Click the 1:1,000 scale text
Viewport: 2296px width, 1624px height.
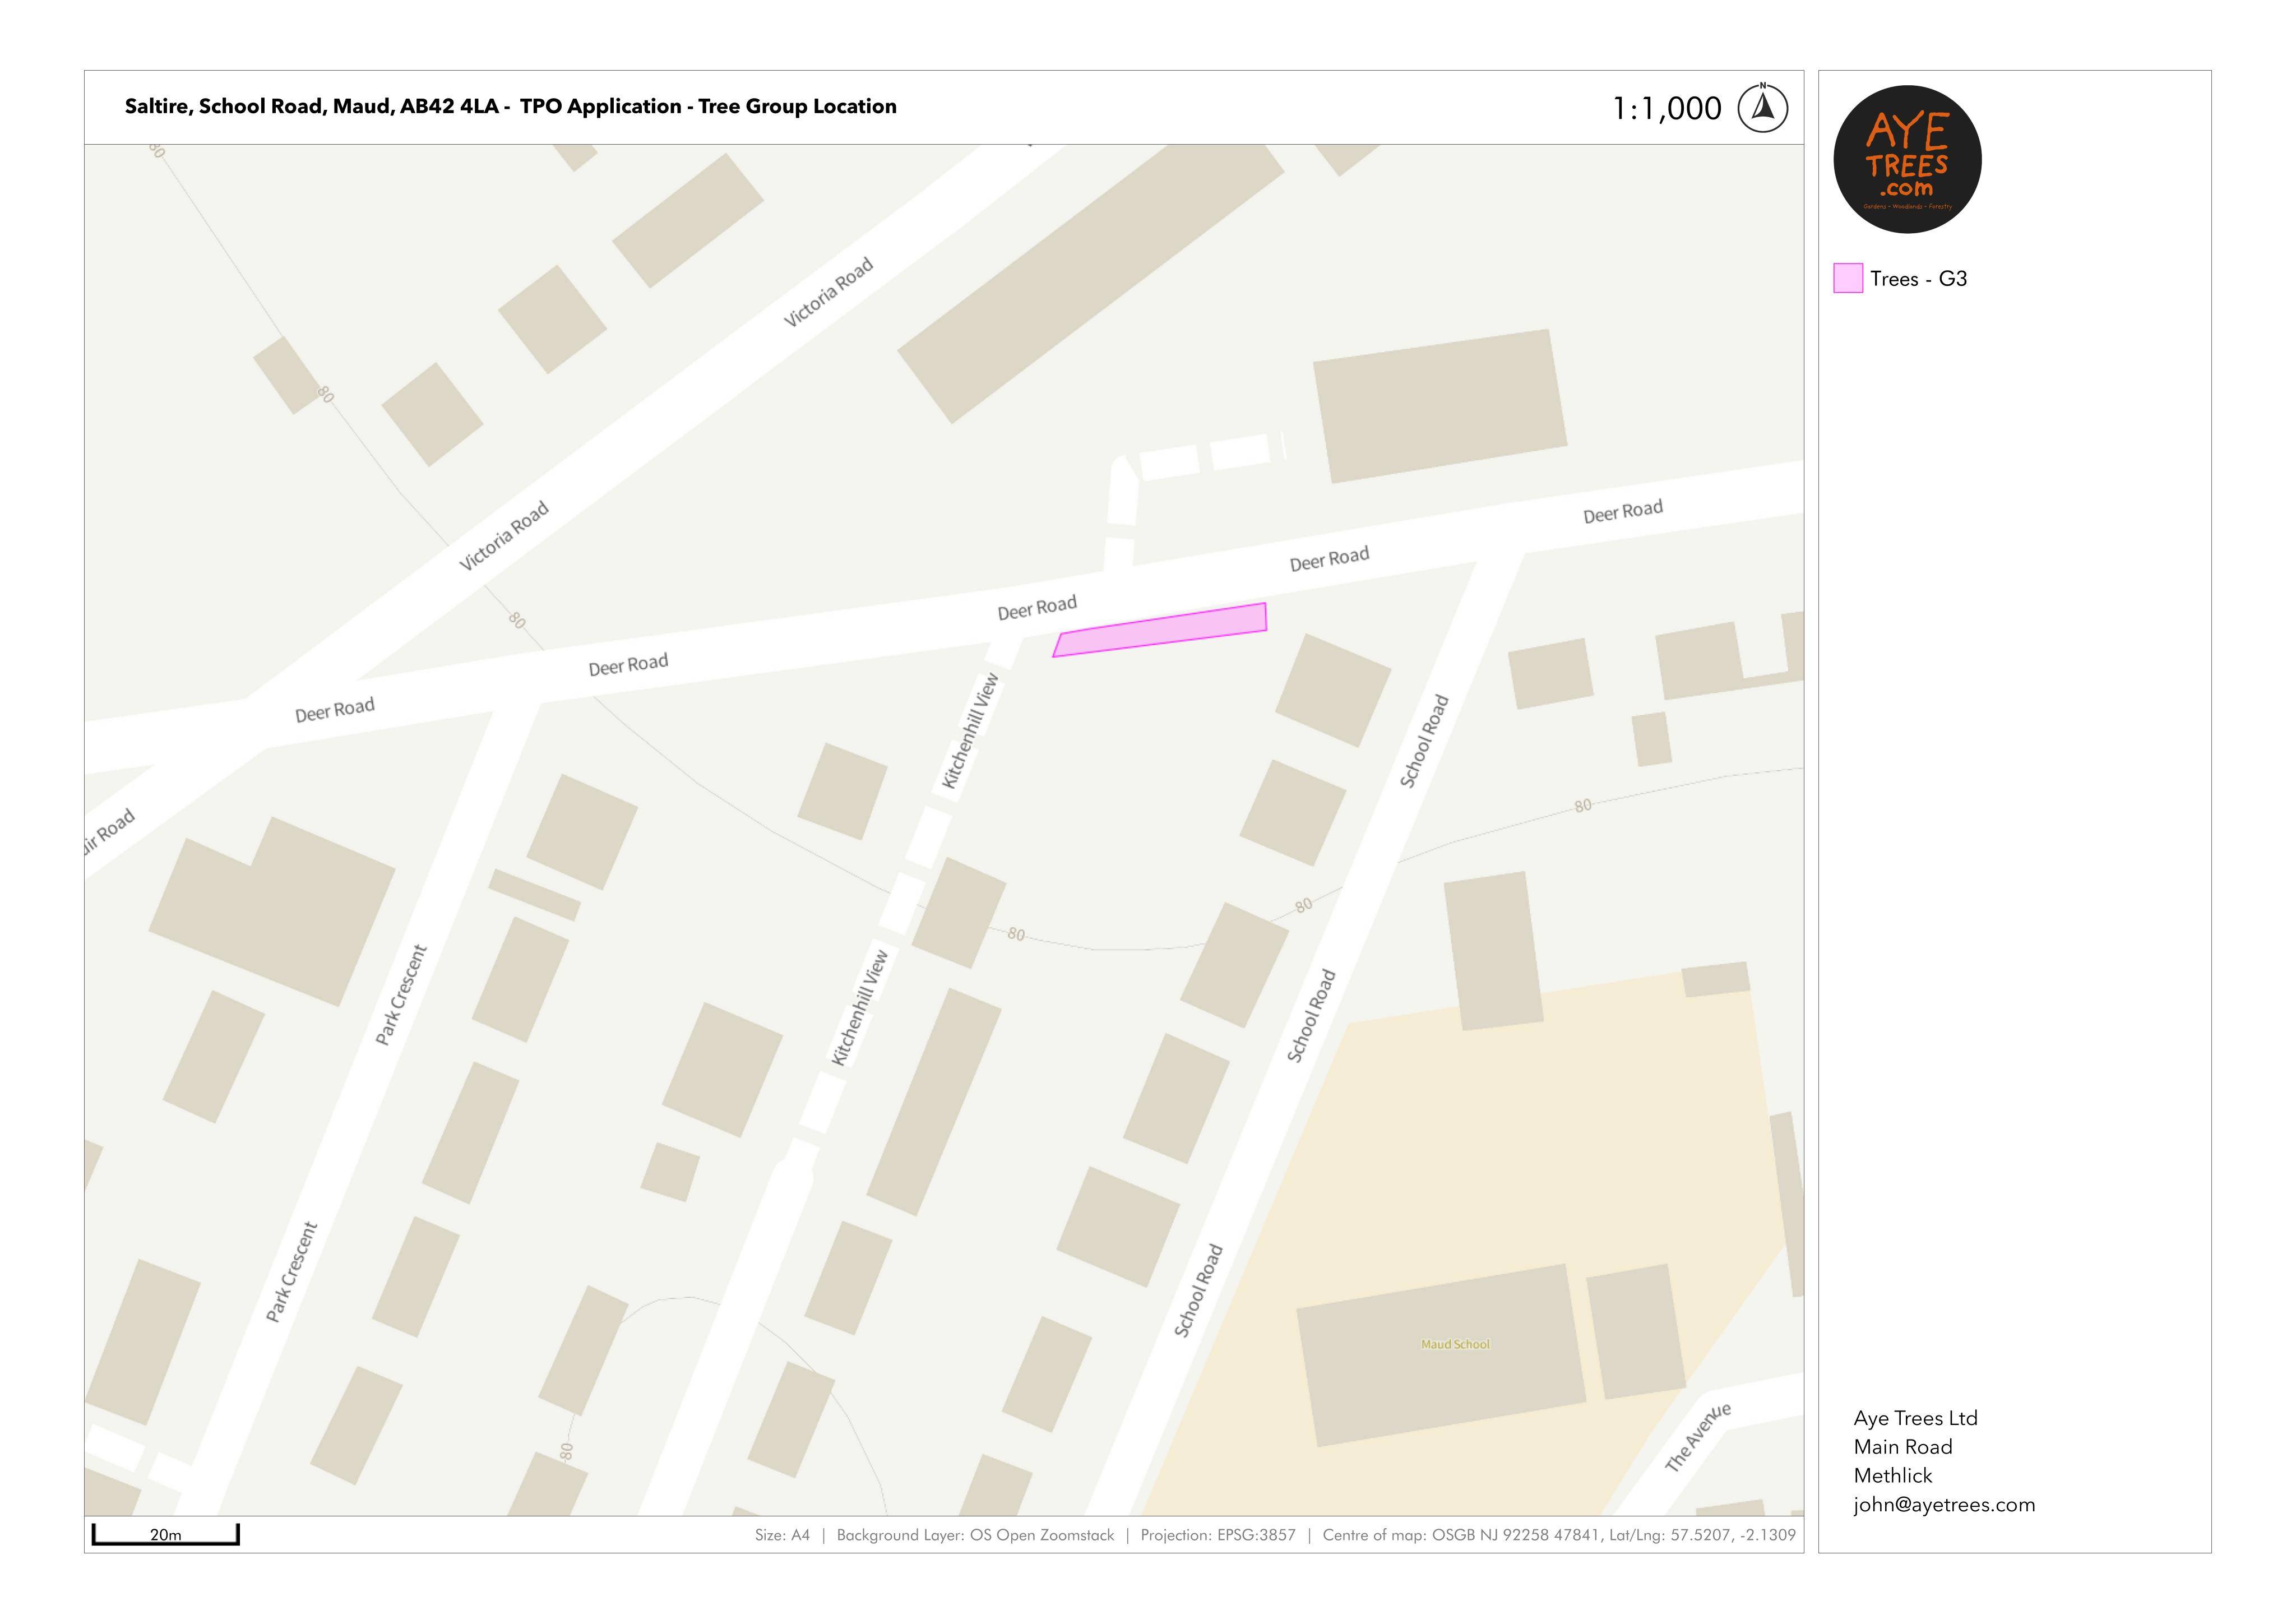click(x=1667, y=108)
